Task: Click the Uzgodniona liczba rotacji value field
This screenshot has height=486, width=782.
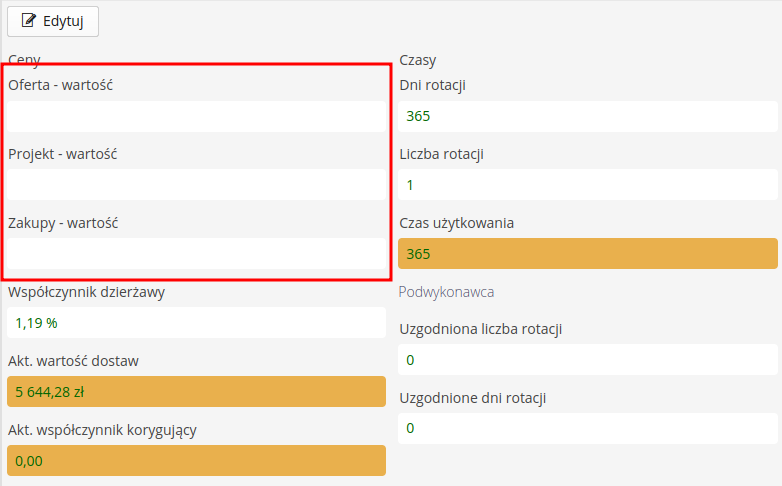Action: pos(587,360)
